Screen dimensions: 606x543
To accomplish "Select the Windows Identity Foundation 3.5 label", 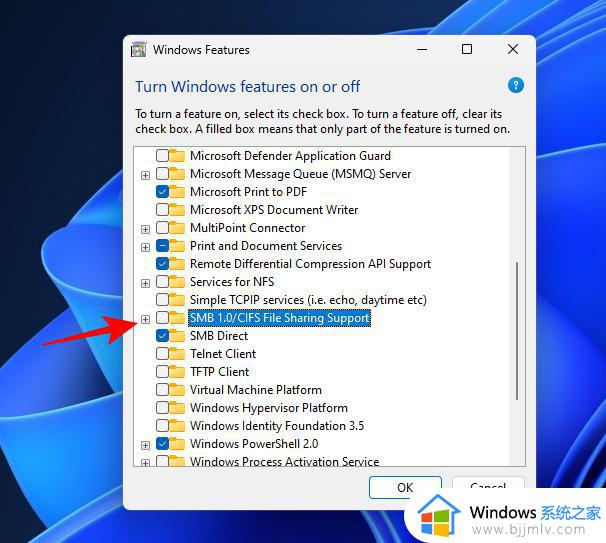I will (x=277, y=426).
